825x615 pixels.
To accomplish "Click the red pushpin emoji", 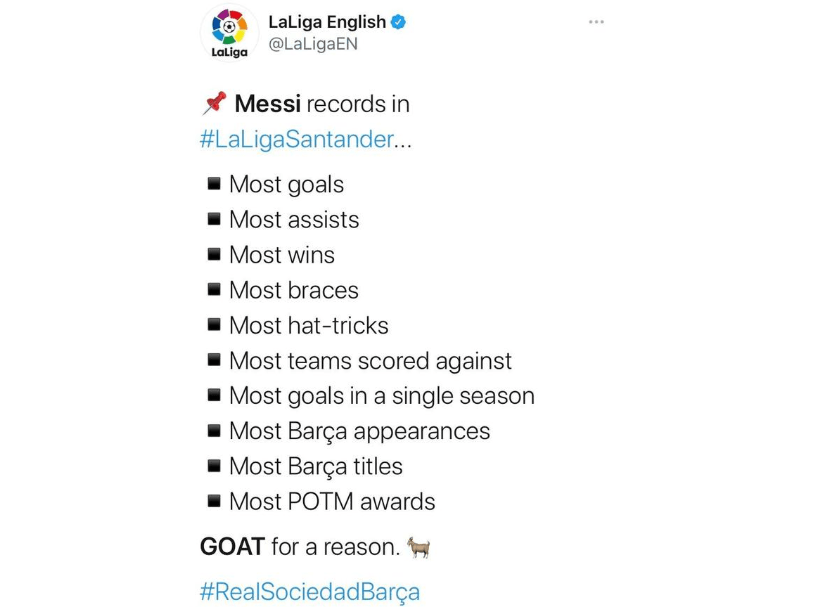I will pos(214,103).
